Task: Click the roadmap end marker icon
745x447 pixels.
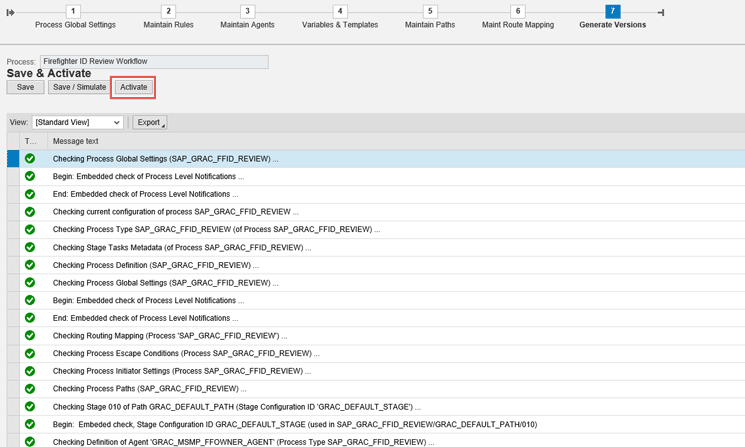Action: pyautogui.click(x=660, y=12)
